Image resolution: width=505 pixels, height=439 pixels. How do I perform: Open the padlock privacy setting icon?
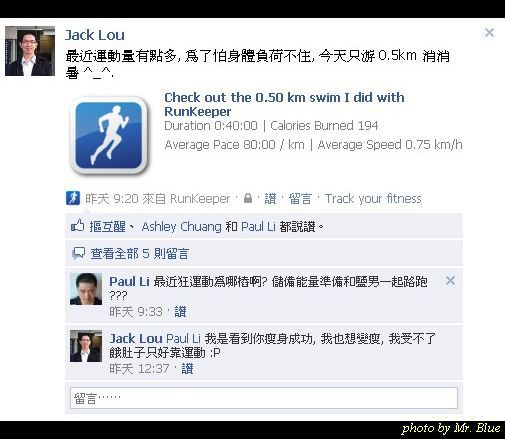pos(248,198)
